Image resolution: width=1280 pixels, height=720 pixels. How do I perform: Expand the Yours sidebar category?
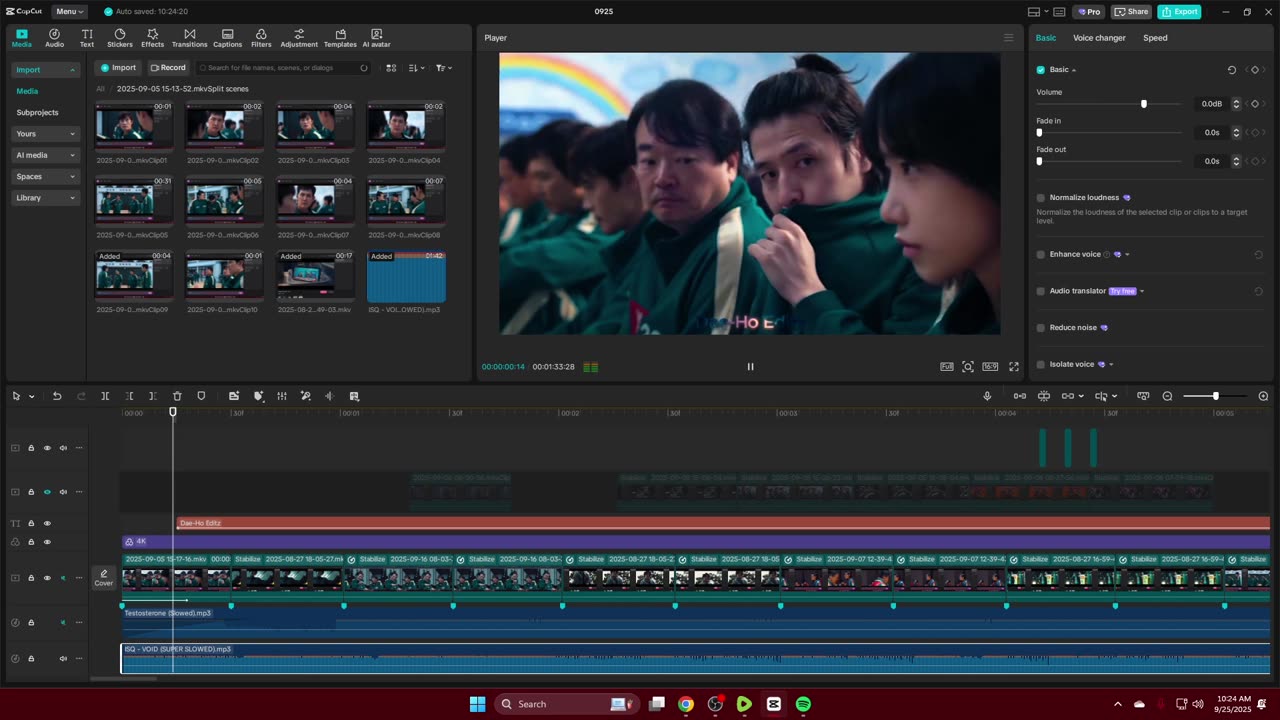[46, 134]
